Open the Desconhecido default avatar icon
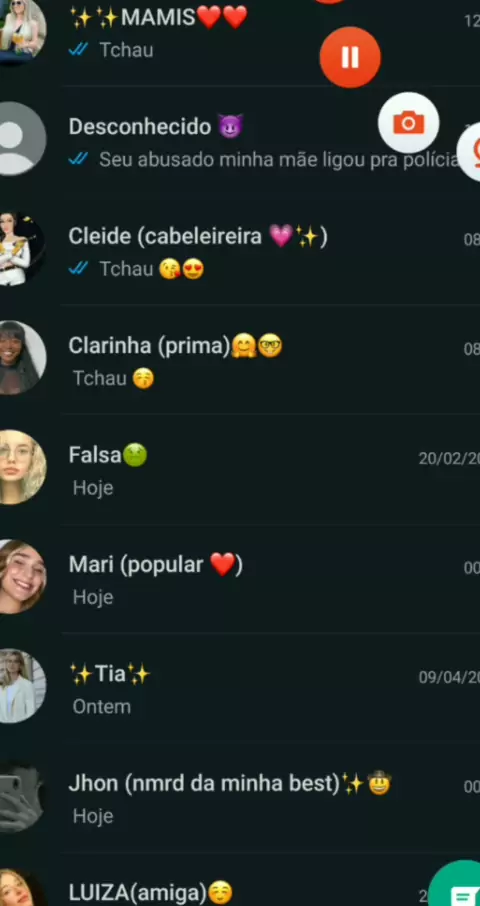Image resolution: width=480 pixels, height=906 pixels. (x=19, y=139)
